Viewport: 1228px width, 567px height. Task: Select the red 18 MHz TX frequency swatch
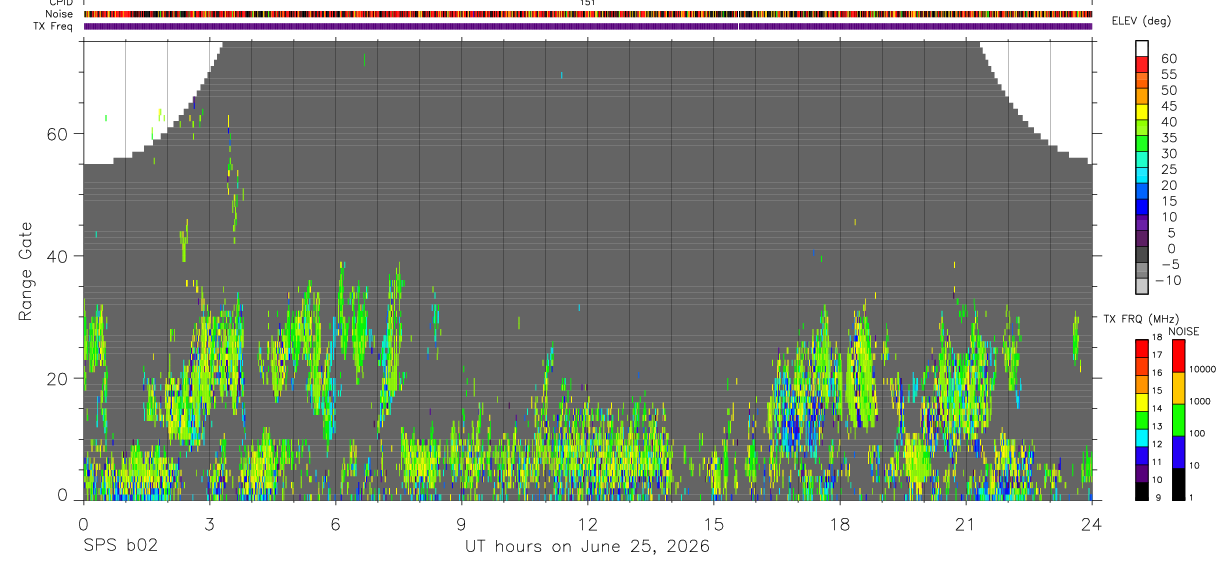click(1141, 347)
